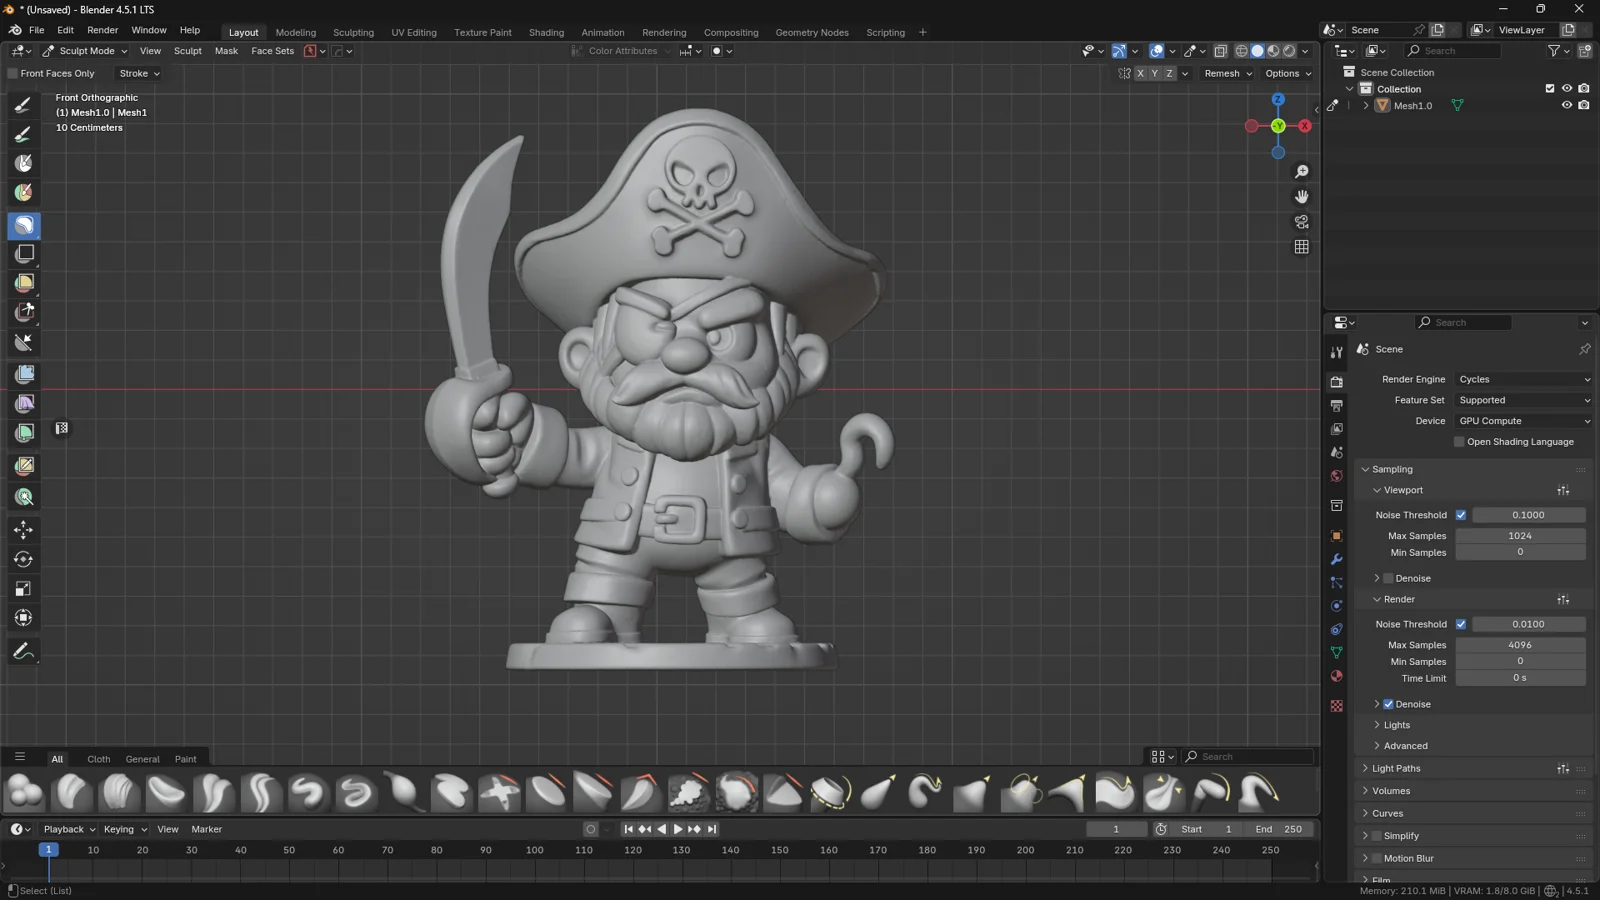This screenshot has height=900, width=1600.
Task: Toggle viewport Noise Threshold checkbox
Action: pyautogui.click(x=1461, y=515)
